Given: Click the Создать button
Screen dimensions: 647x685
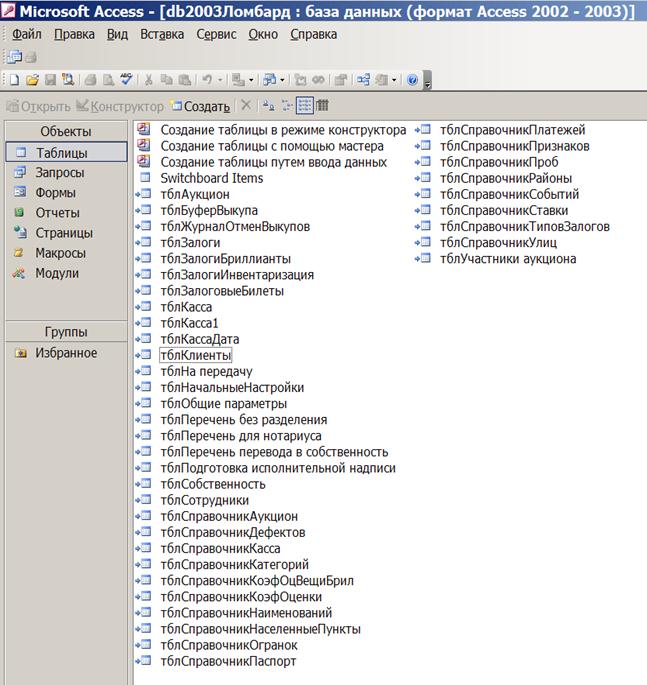Looking at the screenshot, I should tap(201, 106).
